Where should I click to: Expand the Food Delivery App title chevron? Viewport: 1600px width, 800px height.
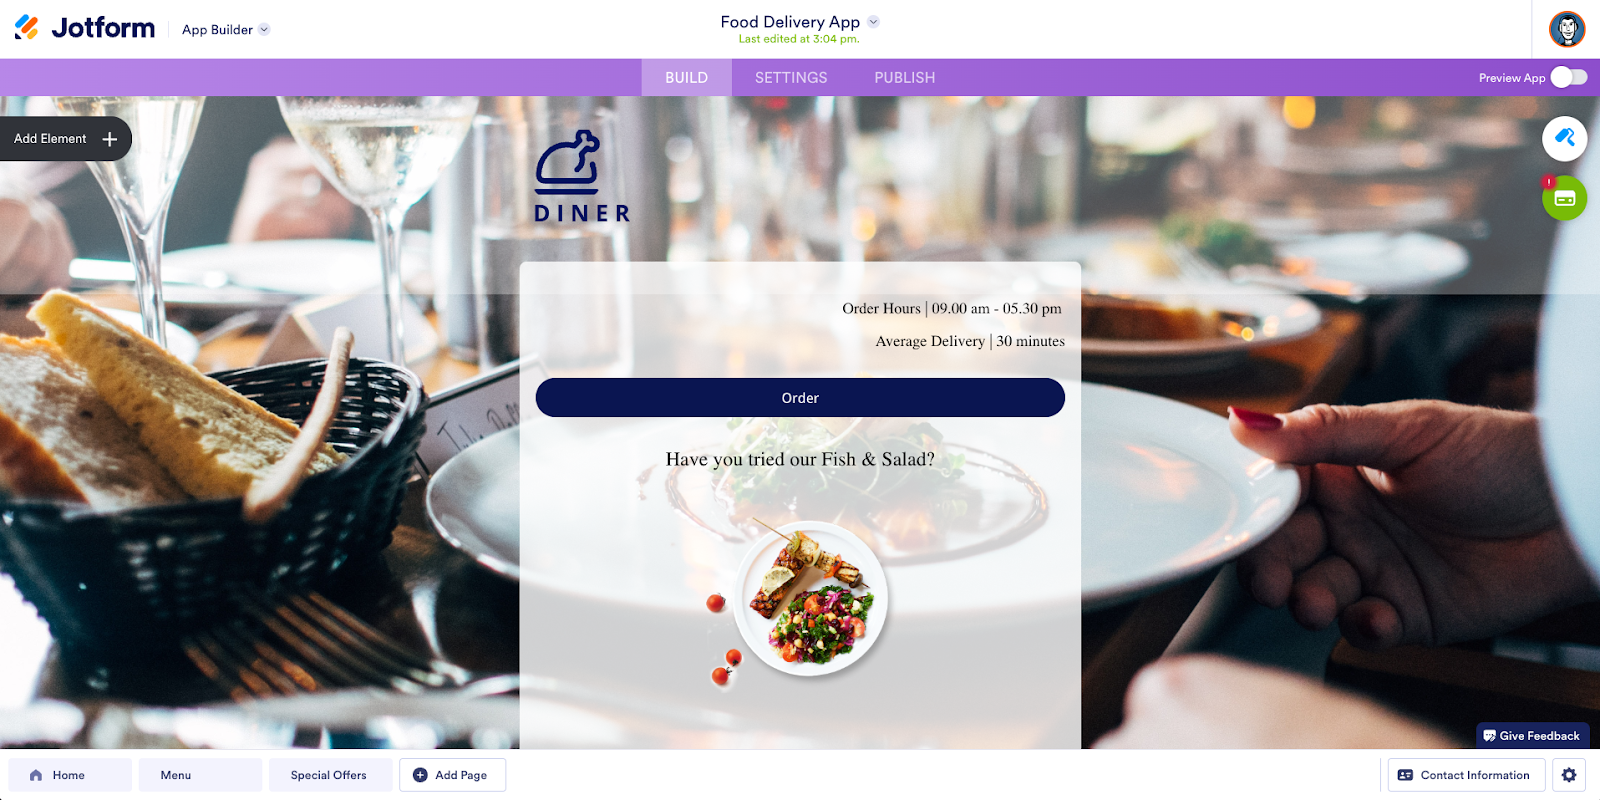[873, 21]
